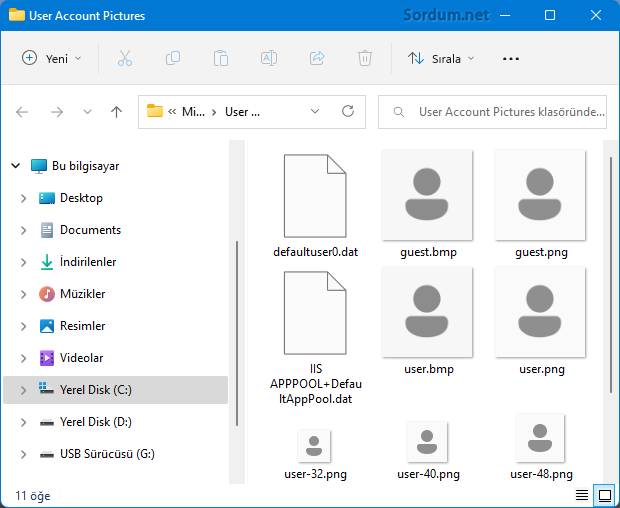Click the Yerel Disk (D:) drive icon
The height and width of the screenshot is (508, 620).
[47, 423]
